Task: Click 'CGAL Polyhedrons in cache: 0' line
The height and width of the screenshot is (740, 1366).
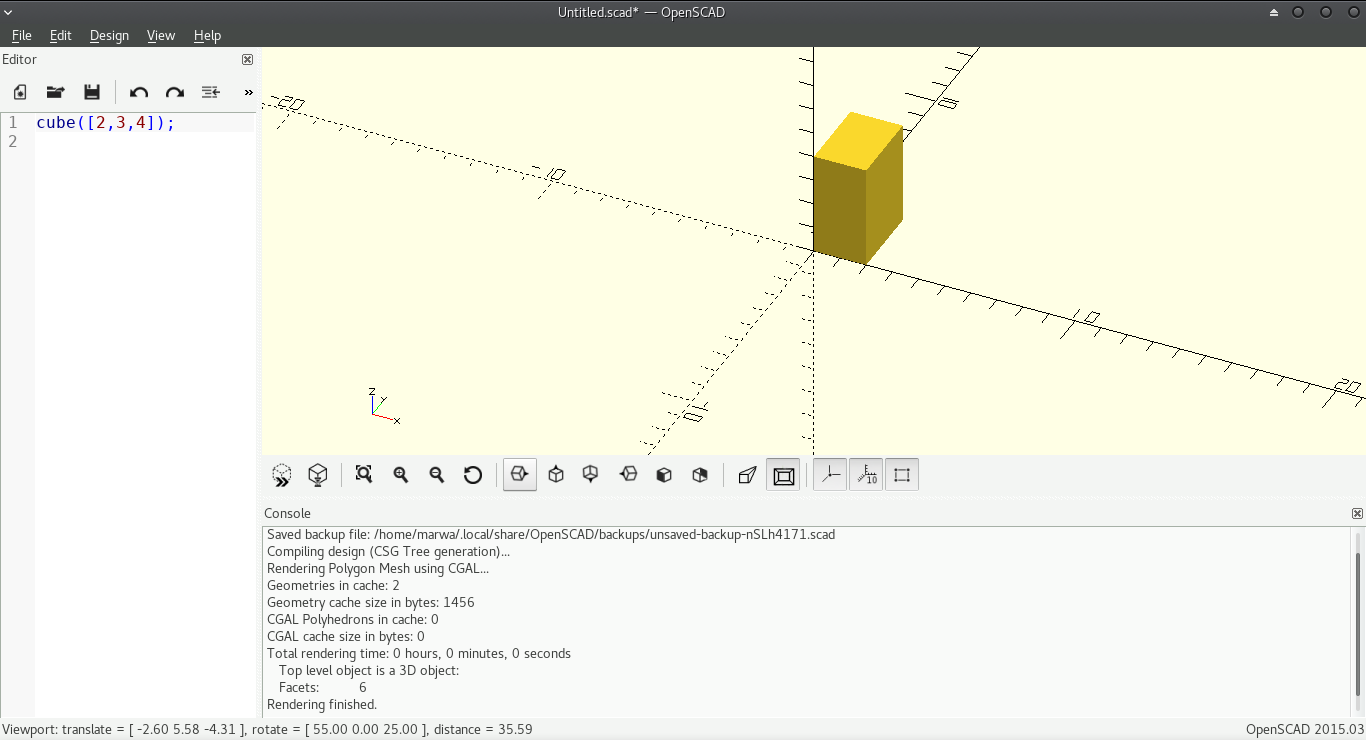Action: 353,620
